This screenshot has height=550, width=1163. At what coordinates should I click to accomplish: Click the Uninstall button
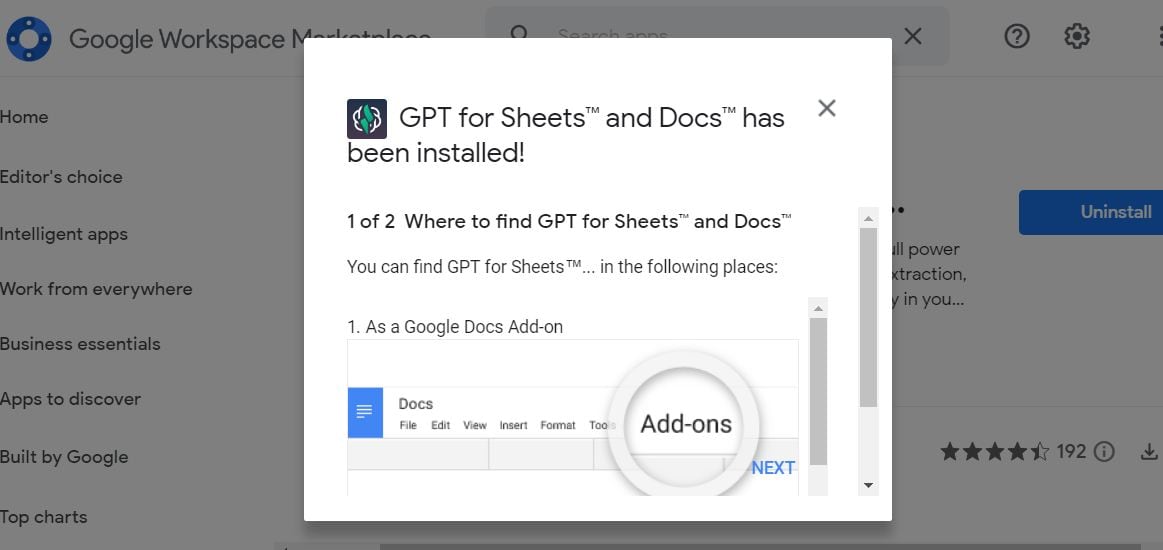point(1091,212)
